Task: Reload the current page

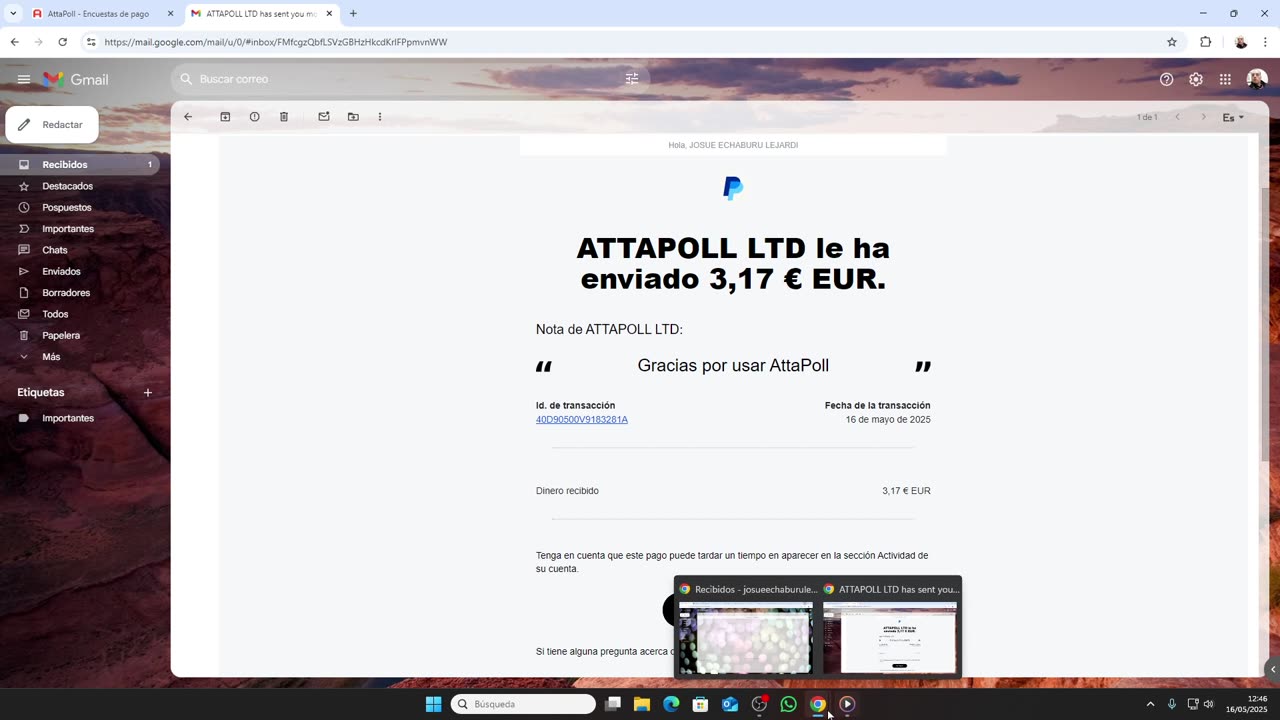Action: tap(62, 42)
